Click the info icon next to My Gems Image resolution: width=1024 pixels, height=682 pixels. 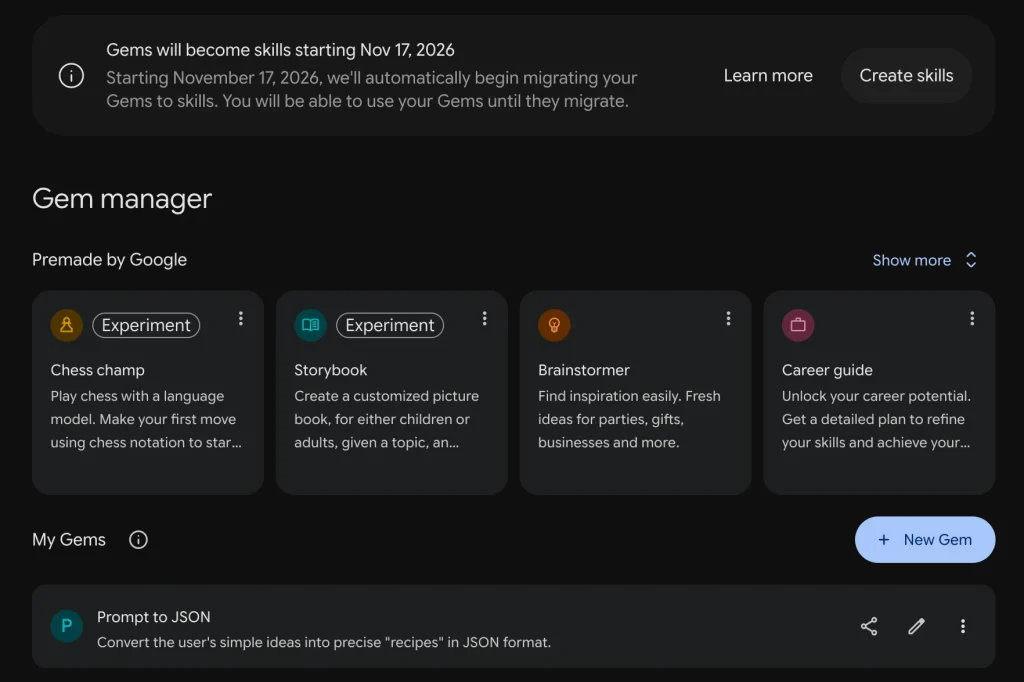point(138,540)
